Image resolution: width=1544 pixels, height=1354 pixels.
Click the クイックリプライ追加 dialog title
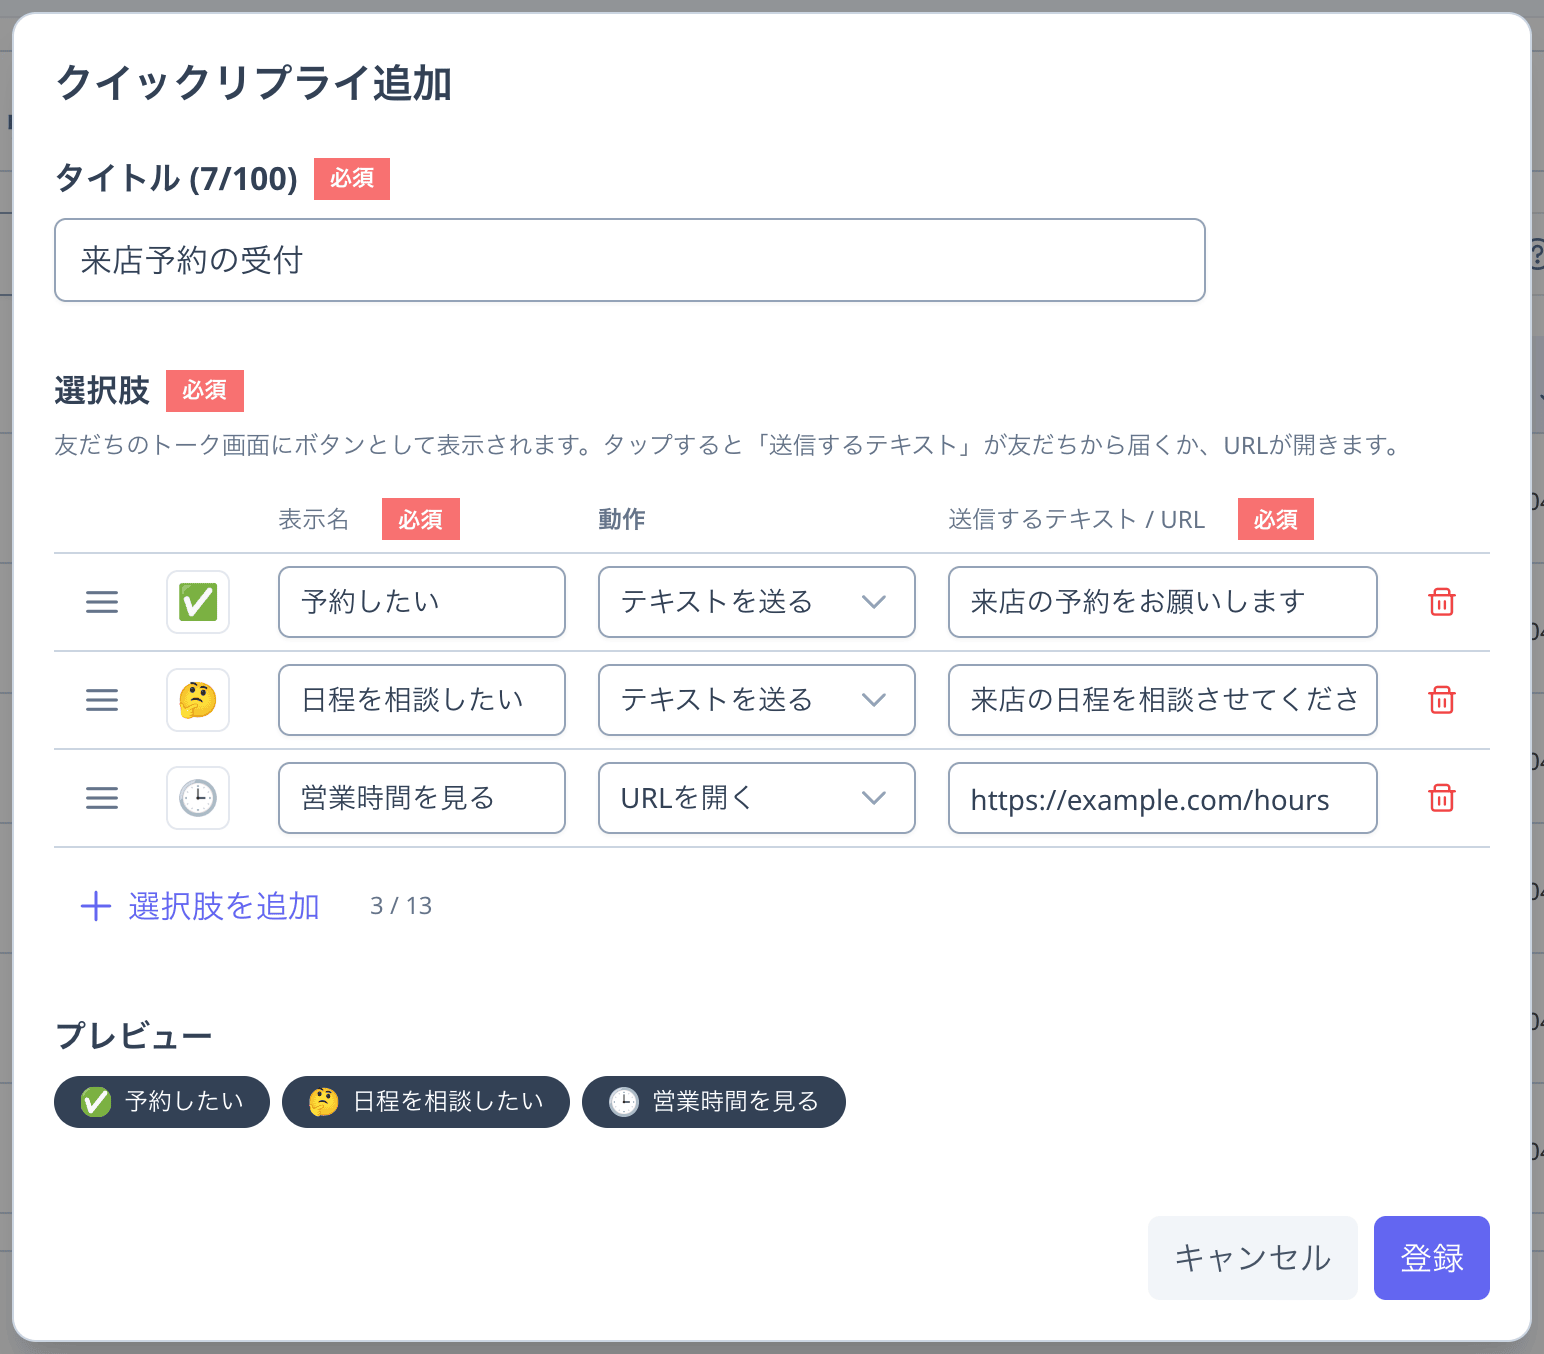coord(254,83)
